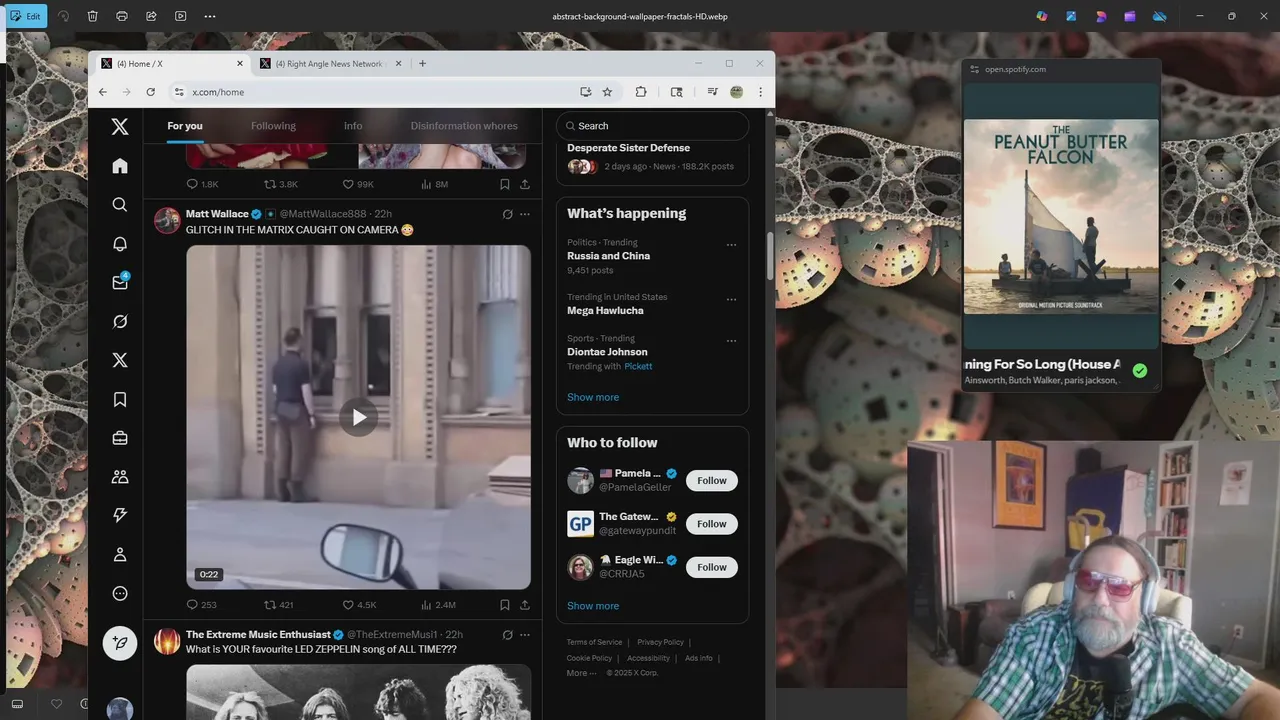Delete image via Photos trash icon
The image size is (1280, 720).
click(x=92, y=16)
